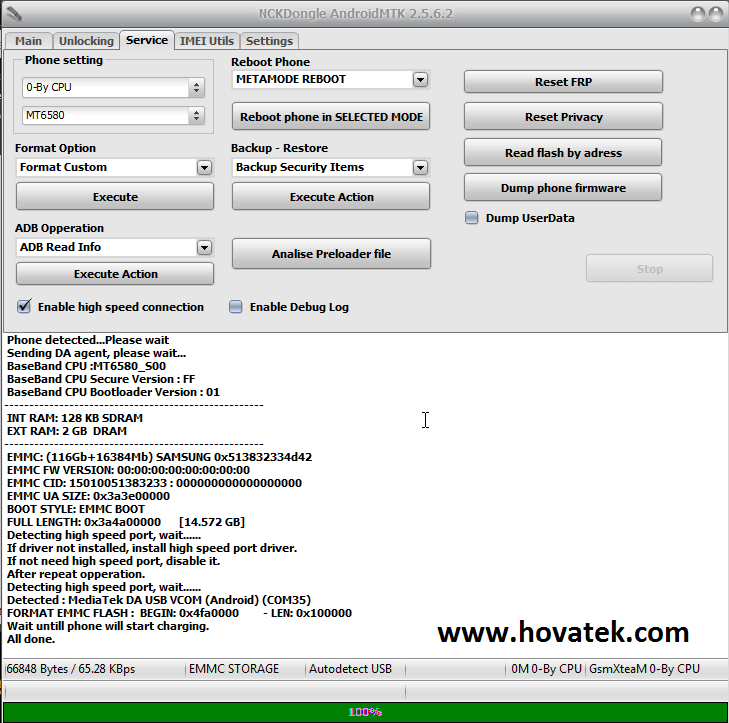Enable the Dump UserData checkbox

pyautogui.click(x=471, y=218)
